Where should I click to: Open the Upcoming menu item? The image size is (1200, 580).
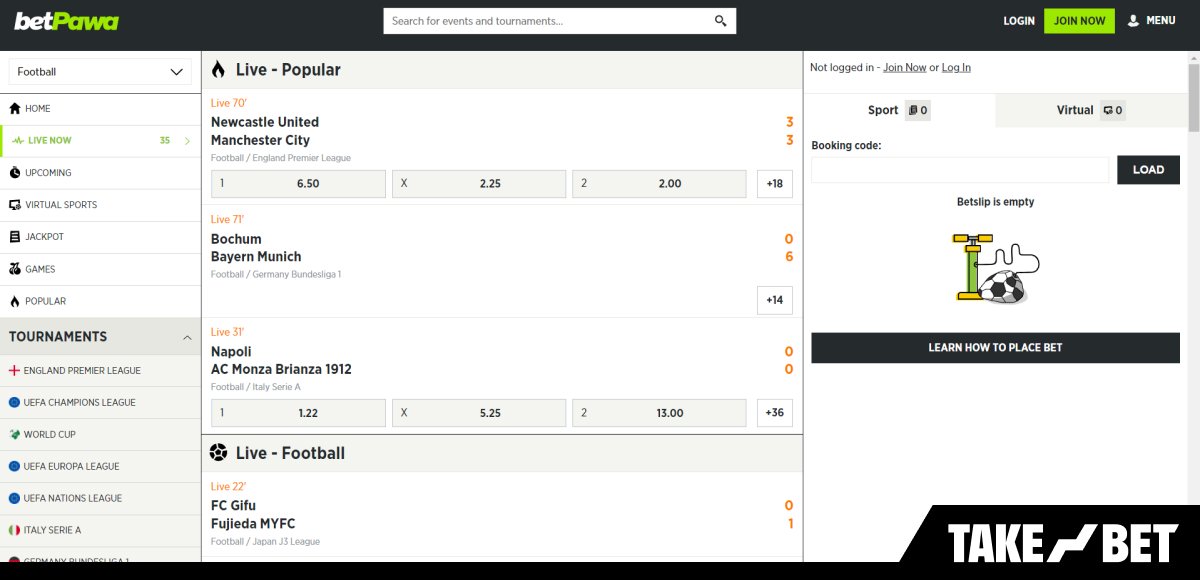click(100, 173)
